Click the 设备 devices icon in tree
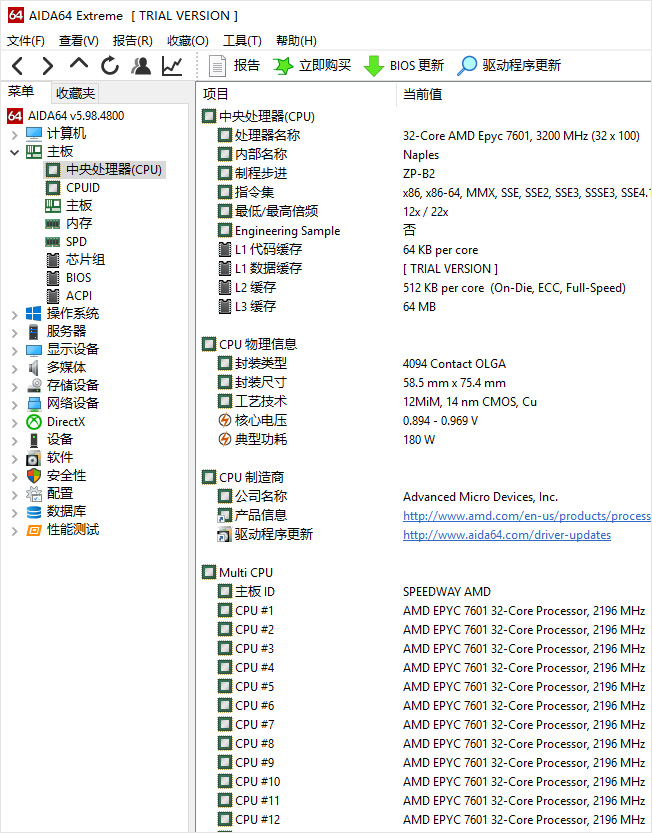The image size is (652, 833). click(33, 440)
